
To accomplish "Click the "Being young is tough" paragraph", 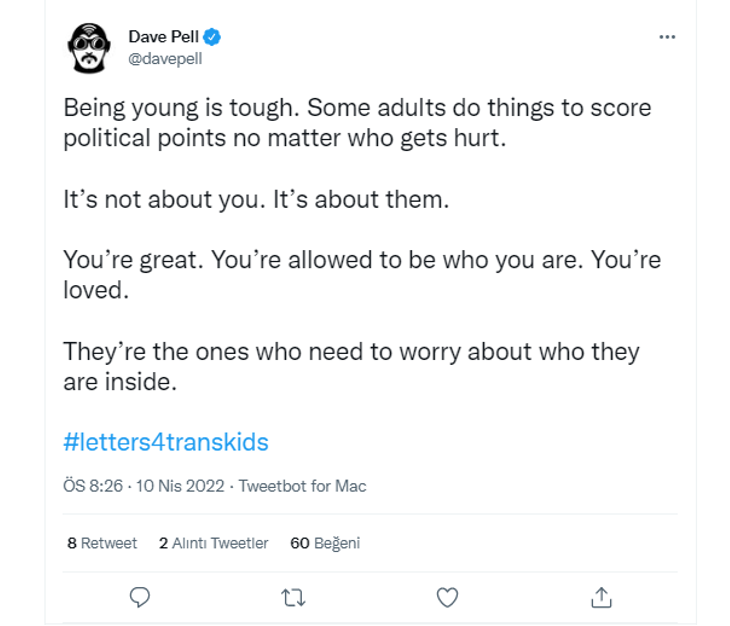I will tap(357, 122).
